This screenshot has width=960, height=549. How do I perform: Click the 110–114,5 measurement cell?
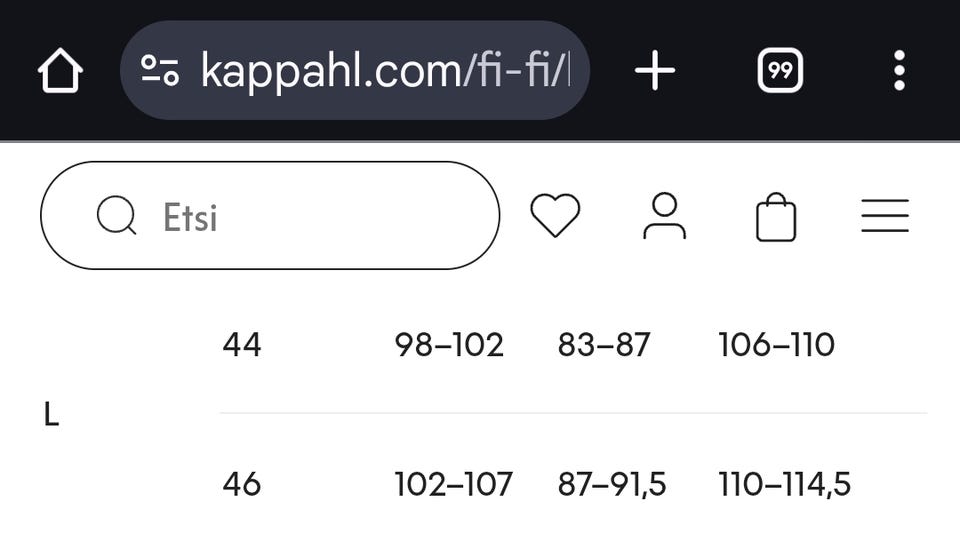pyautogui.click(x=784, y=485)
